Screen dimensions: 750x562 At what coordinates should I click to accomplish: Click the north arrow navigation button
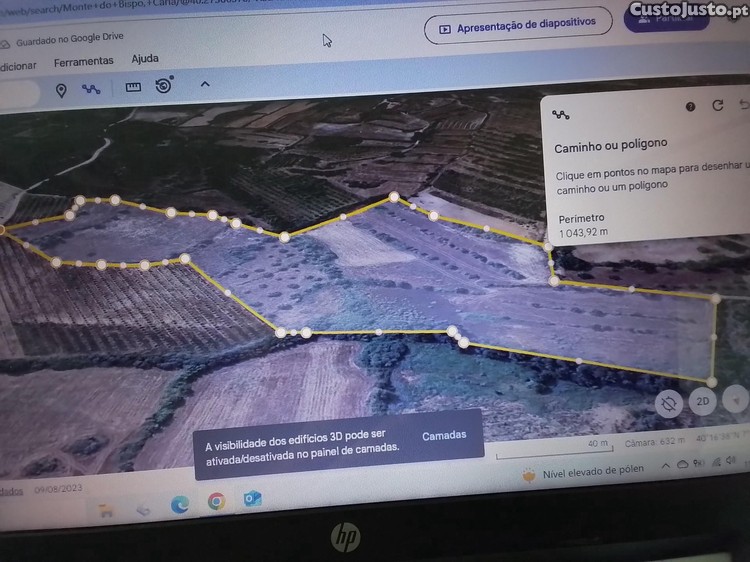(x=738, y=400)
